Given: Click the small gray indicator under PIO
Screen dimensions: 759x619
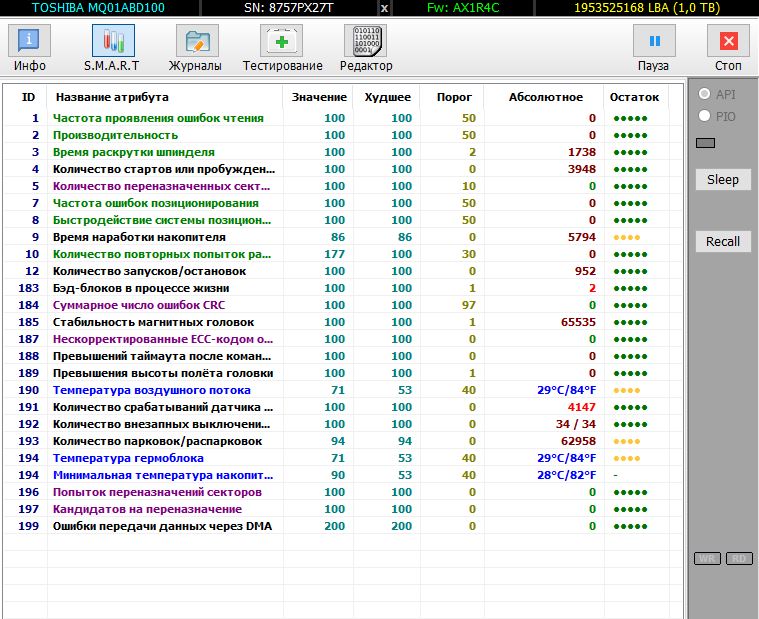Looking at the screenshot, I should click(705, 143).
